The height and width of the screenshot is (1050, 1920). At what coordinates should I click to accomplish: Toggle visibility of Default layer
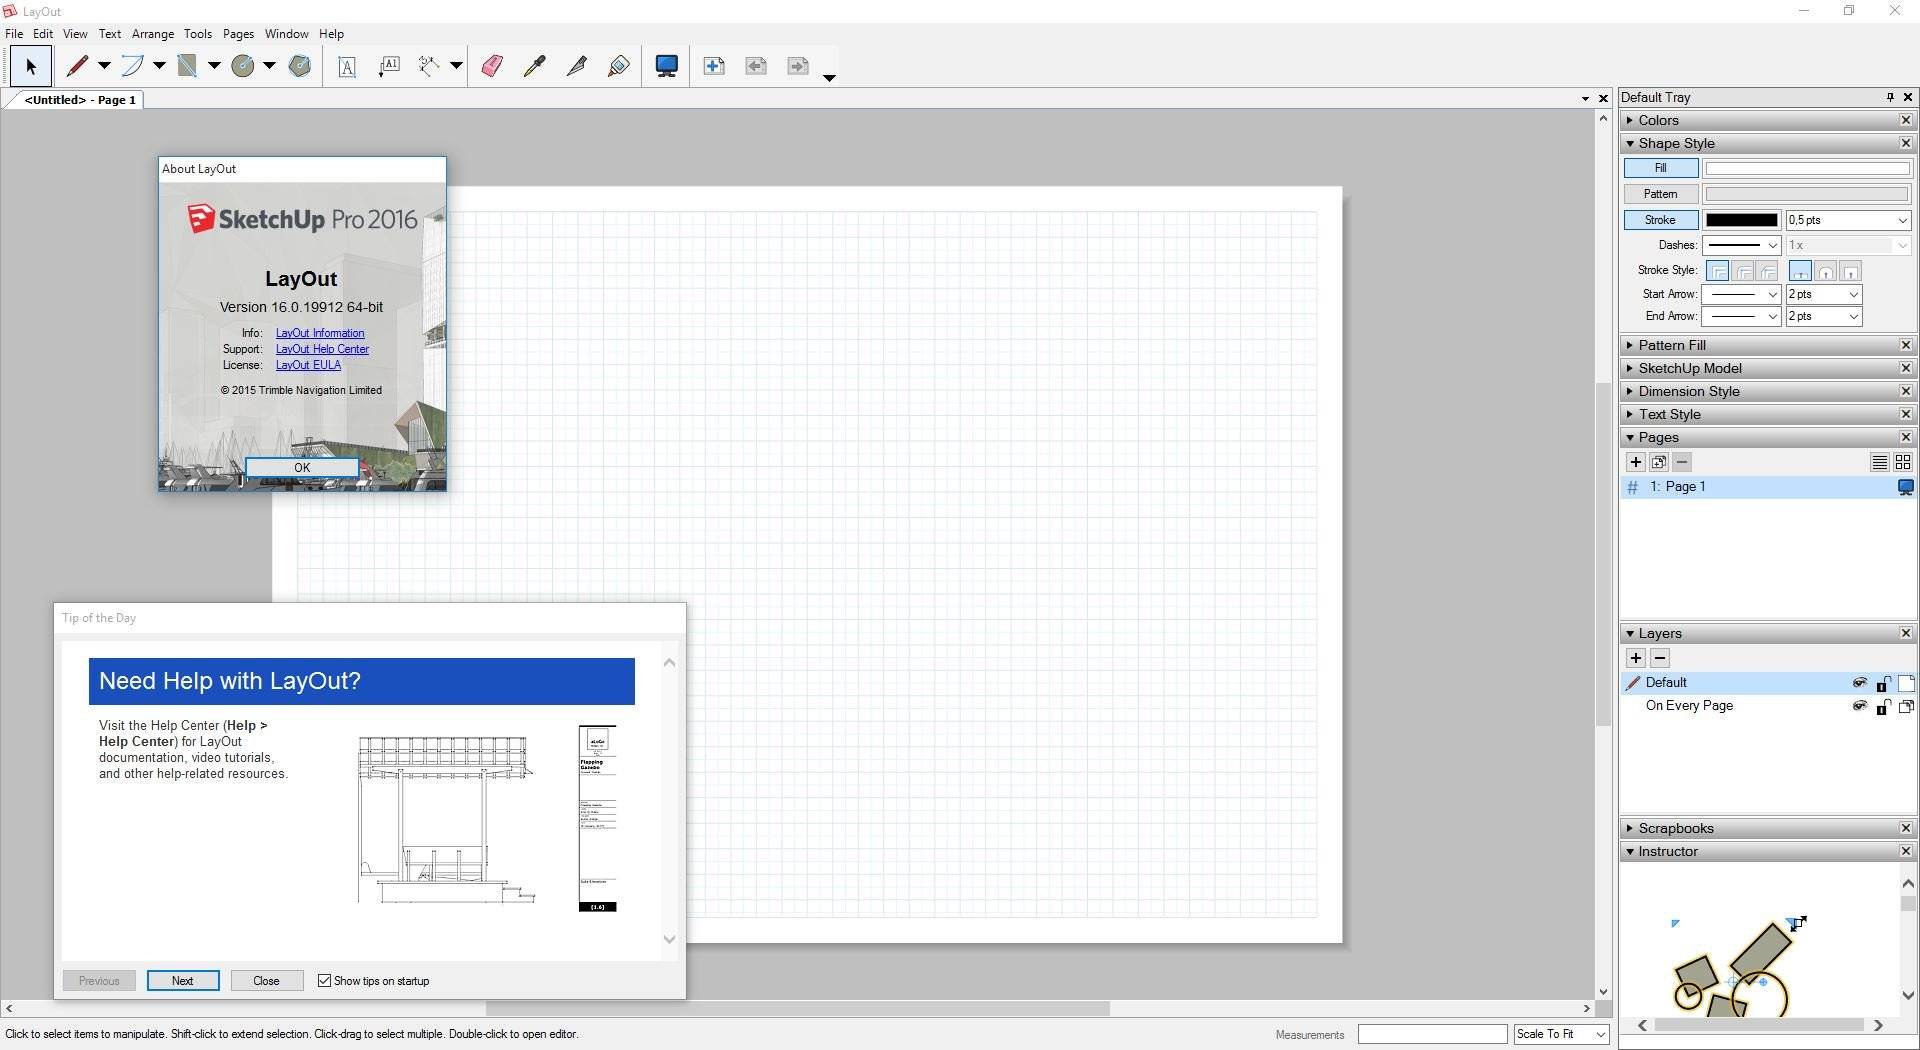pyautogui.click(x=1860, y=683)
